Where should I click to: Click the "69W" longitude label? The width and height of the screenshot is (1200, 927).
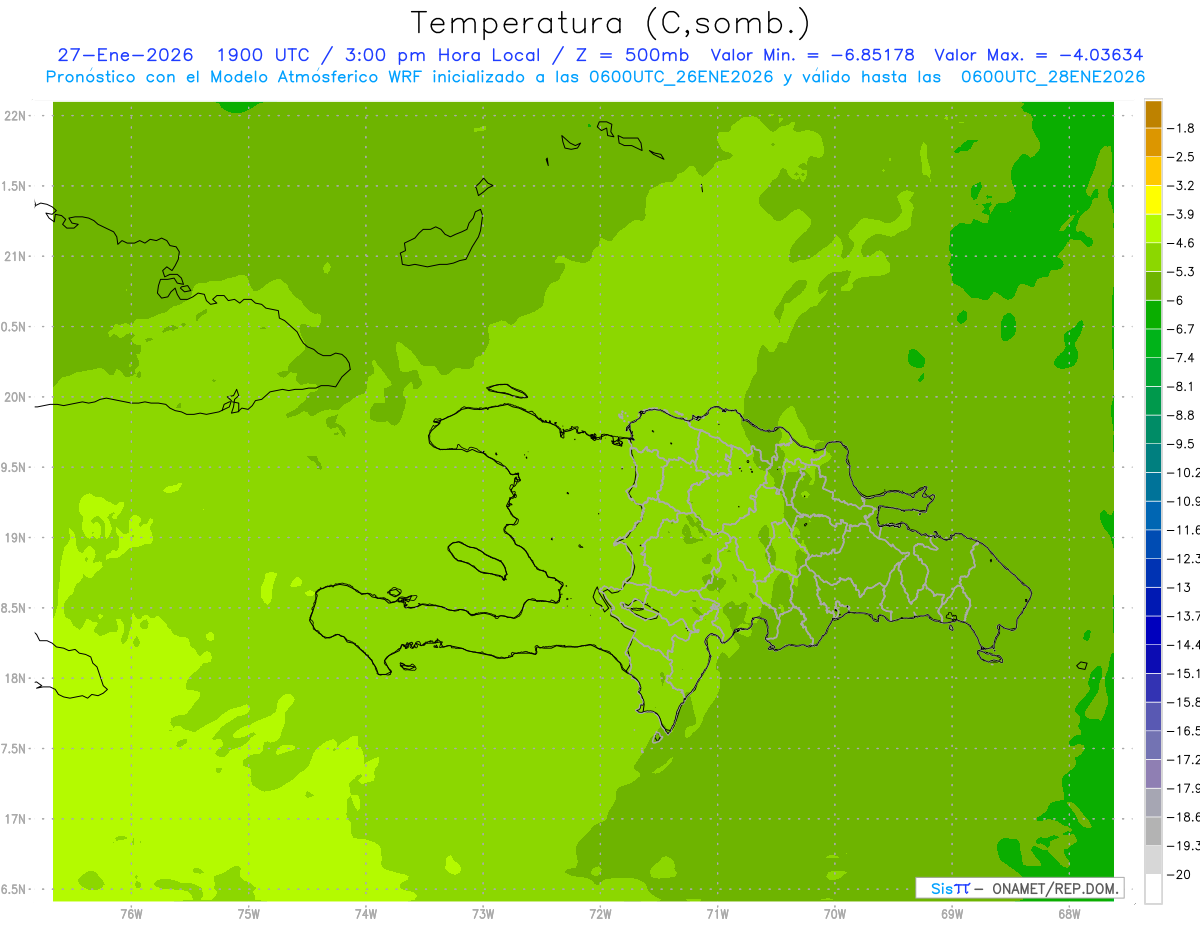click(x=952, y=913)
